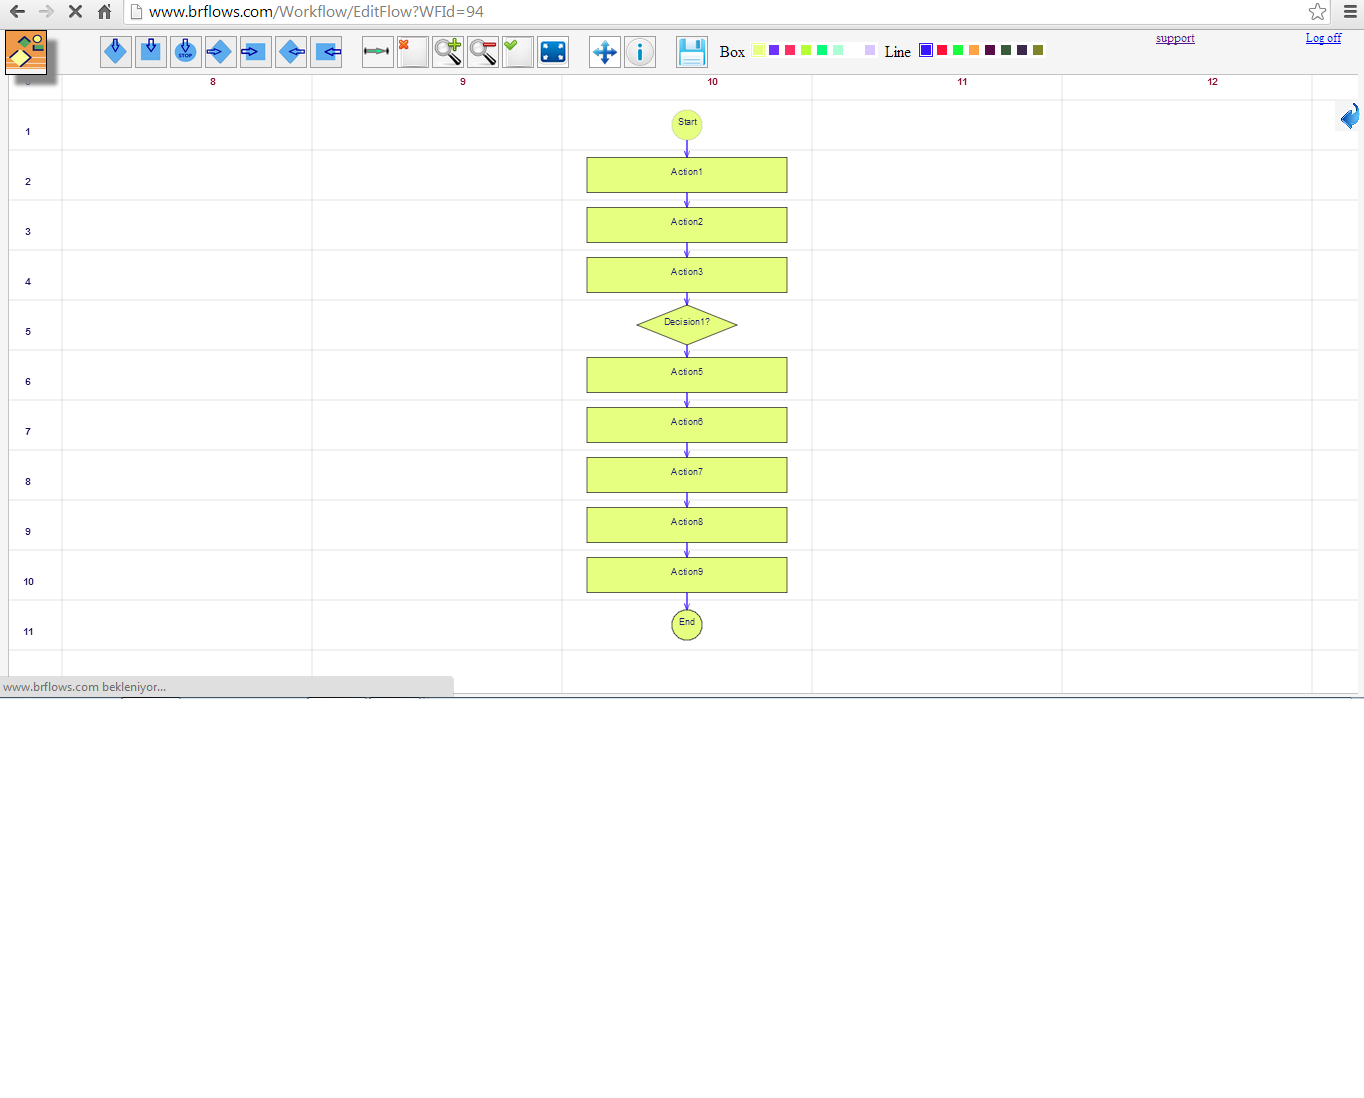The height and width of the screenshot is (1098, 1364).
Task: Zoom out with minus magnifier
Action: click(x=482, y=51)
